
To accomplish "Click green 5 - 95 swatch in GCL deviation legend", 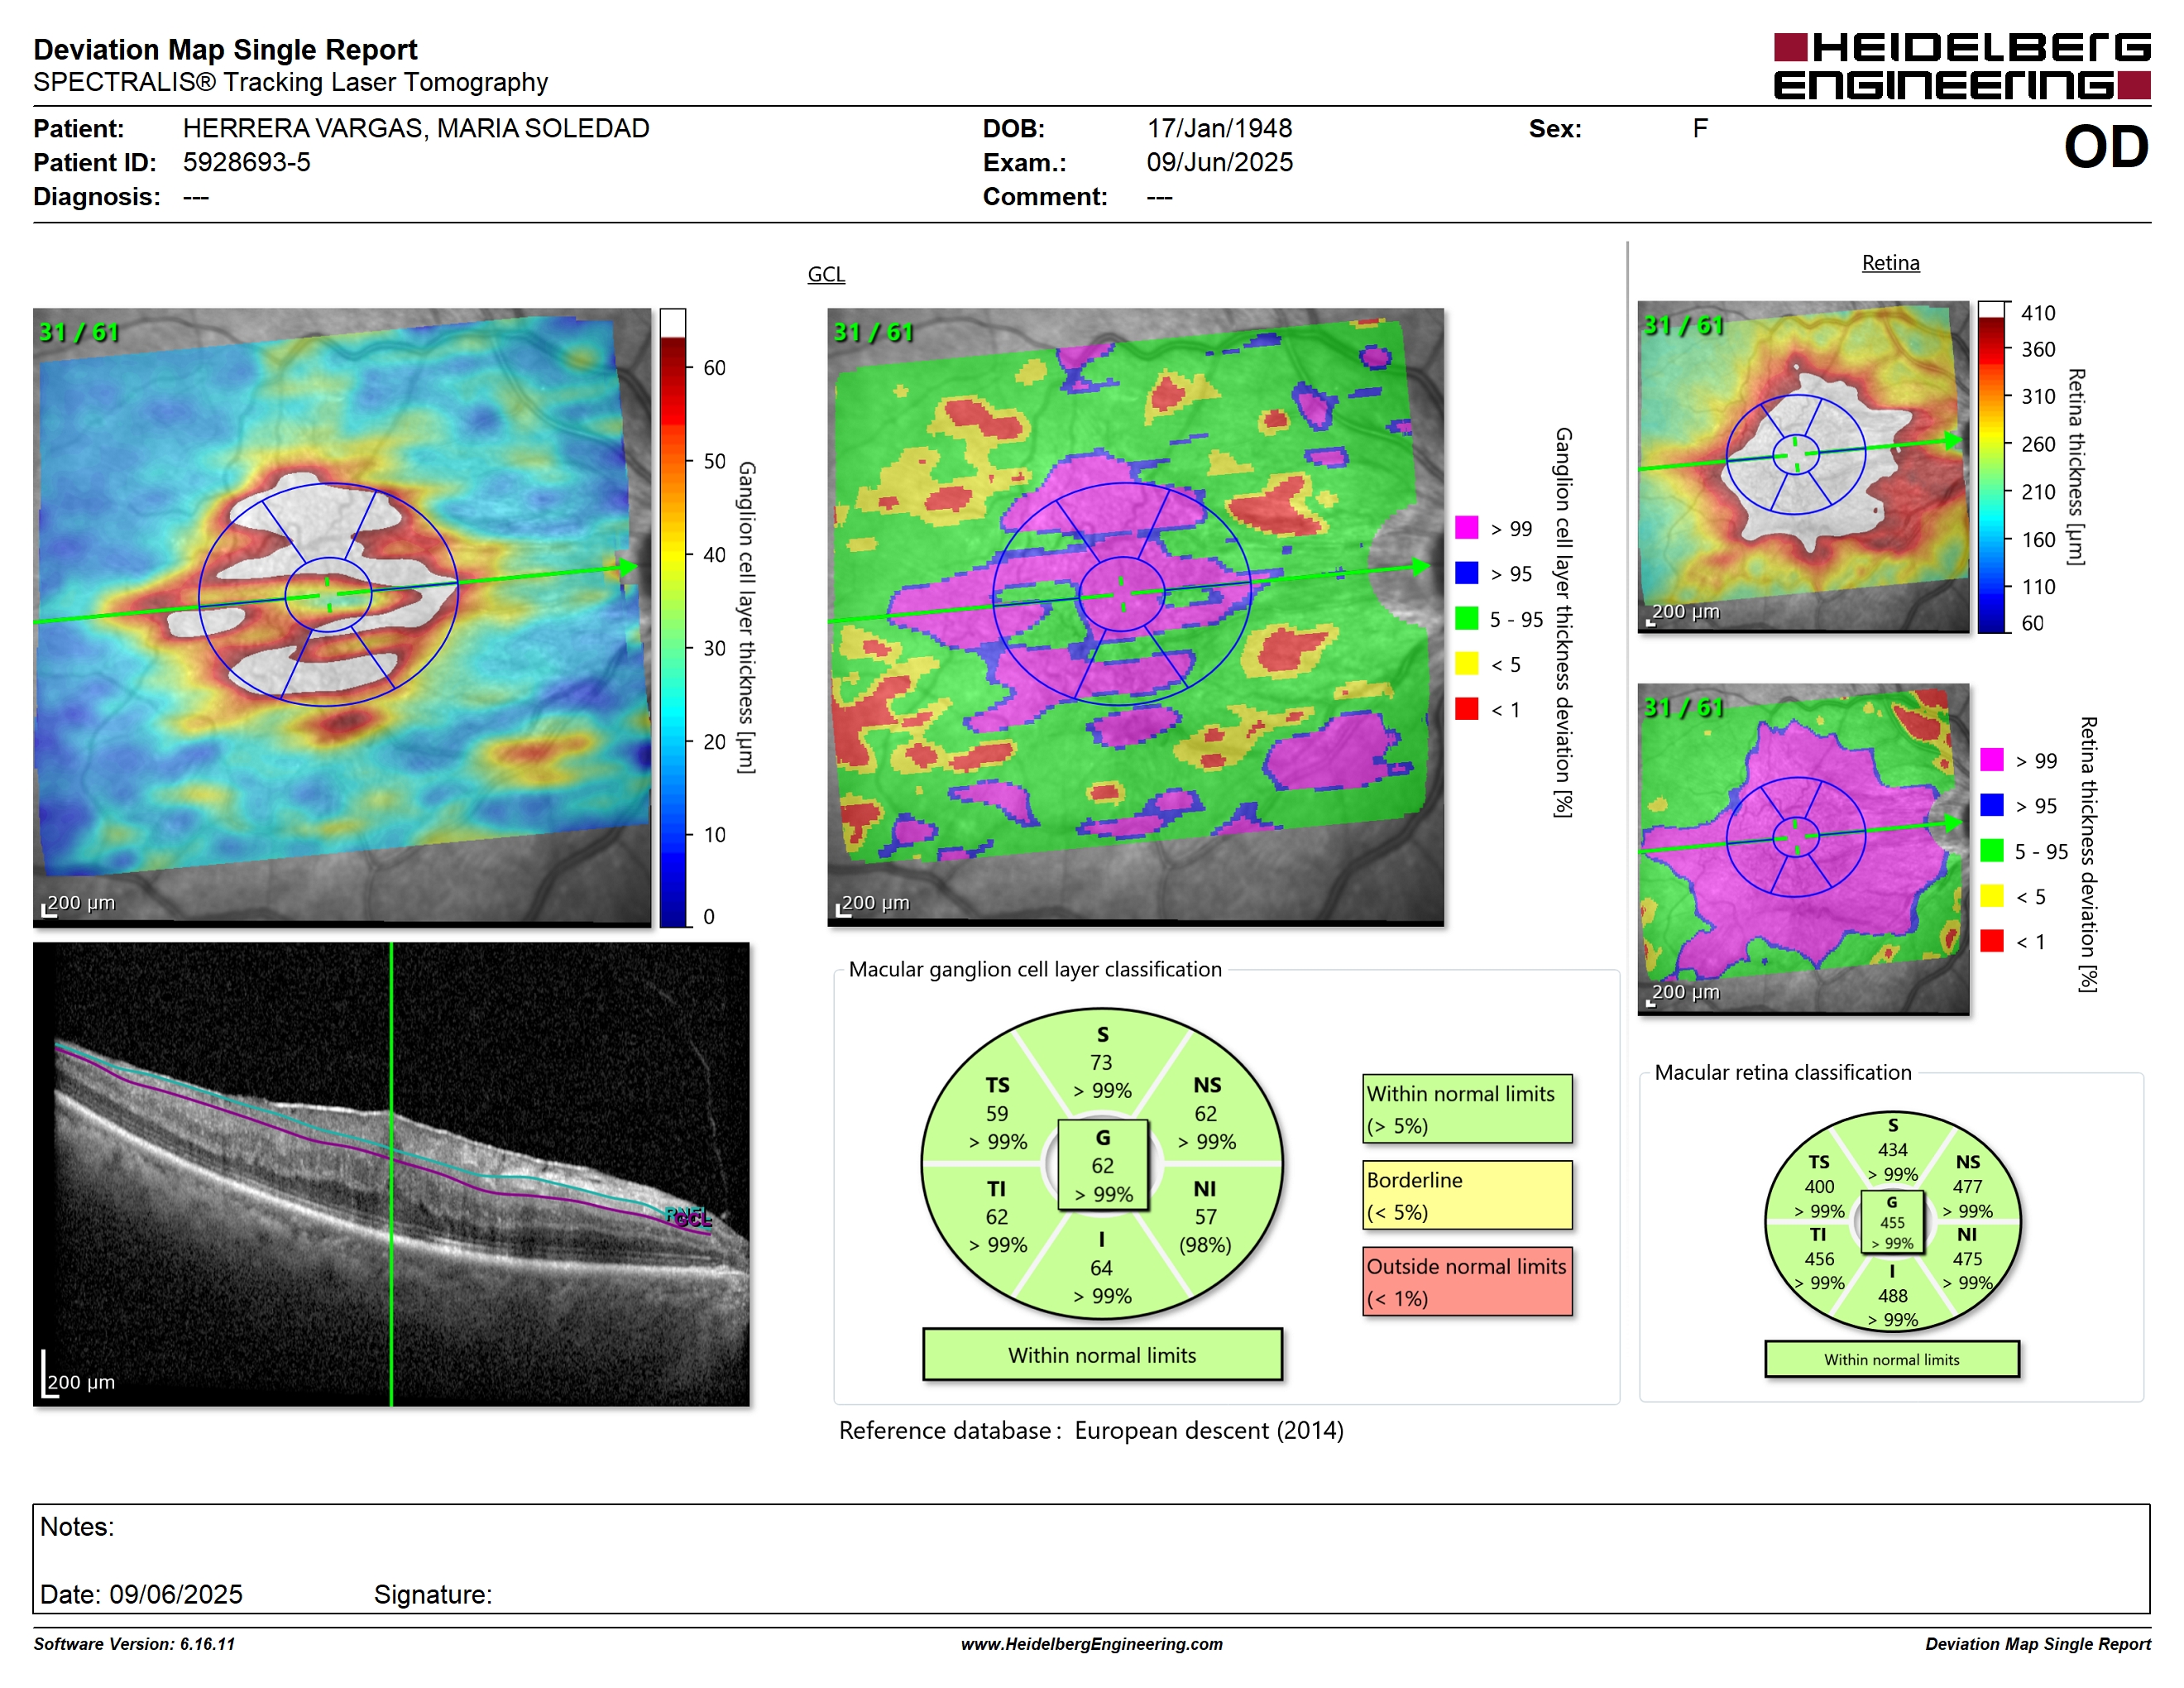I will click(x=1466, y=619).
